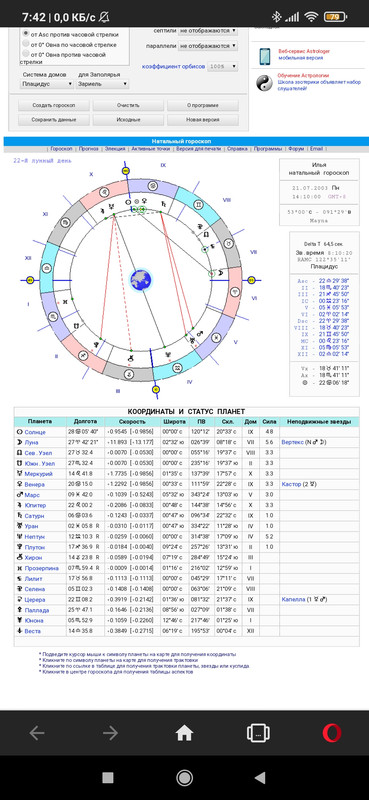Open the Opera menu icon
The image size is (369, 800).
[x=332, y=733]
